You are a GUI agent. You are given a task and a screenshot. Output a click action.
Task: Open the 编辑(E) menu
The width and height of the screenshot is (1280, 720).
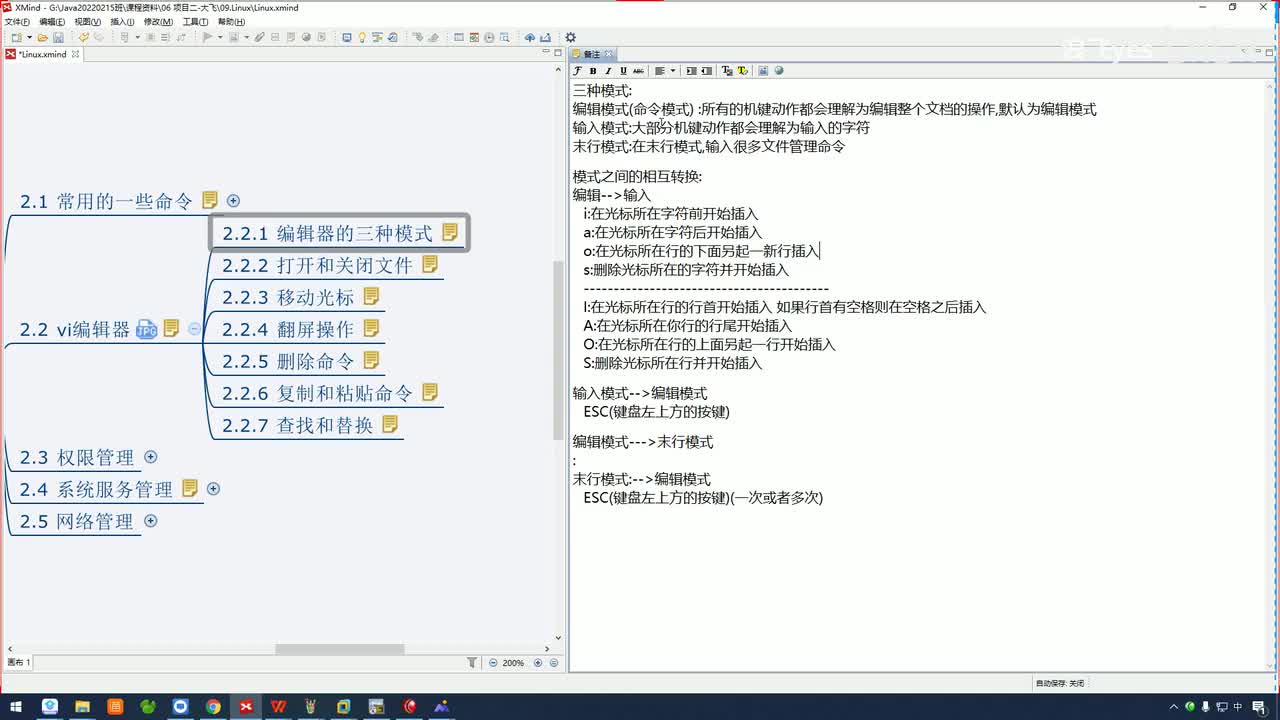click(x=52, y=21)
